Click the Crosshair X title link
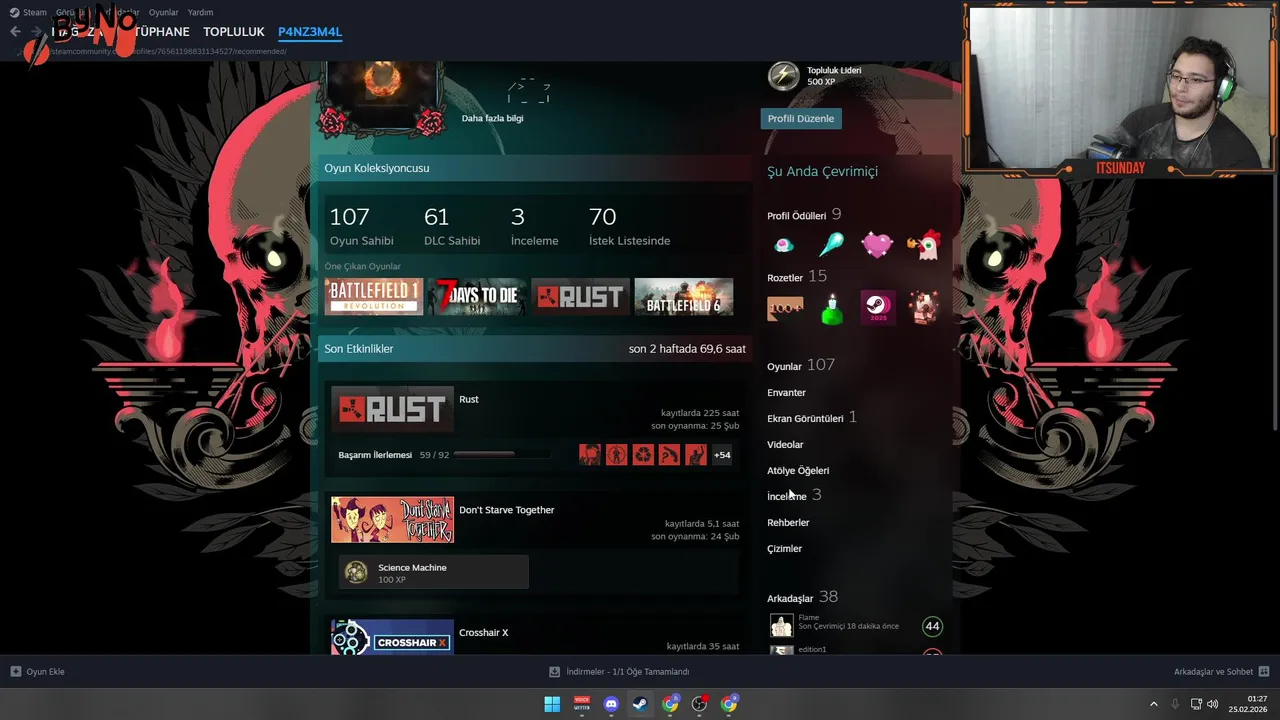Image resolution: width=1280 pixels, height=720 pixels. [484, 633]
